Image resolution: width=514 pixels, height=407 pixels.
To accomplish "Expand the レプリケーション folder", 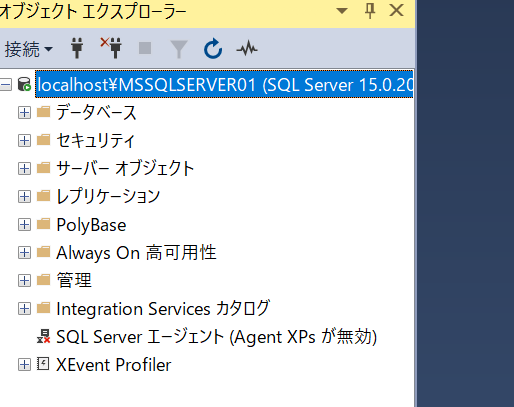I will coord(24,197).
